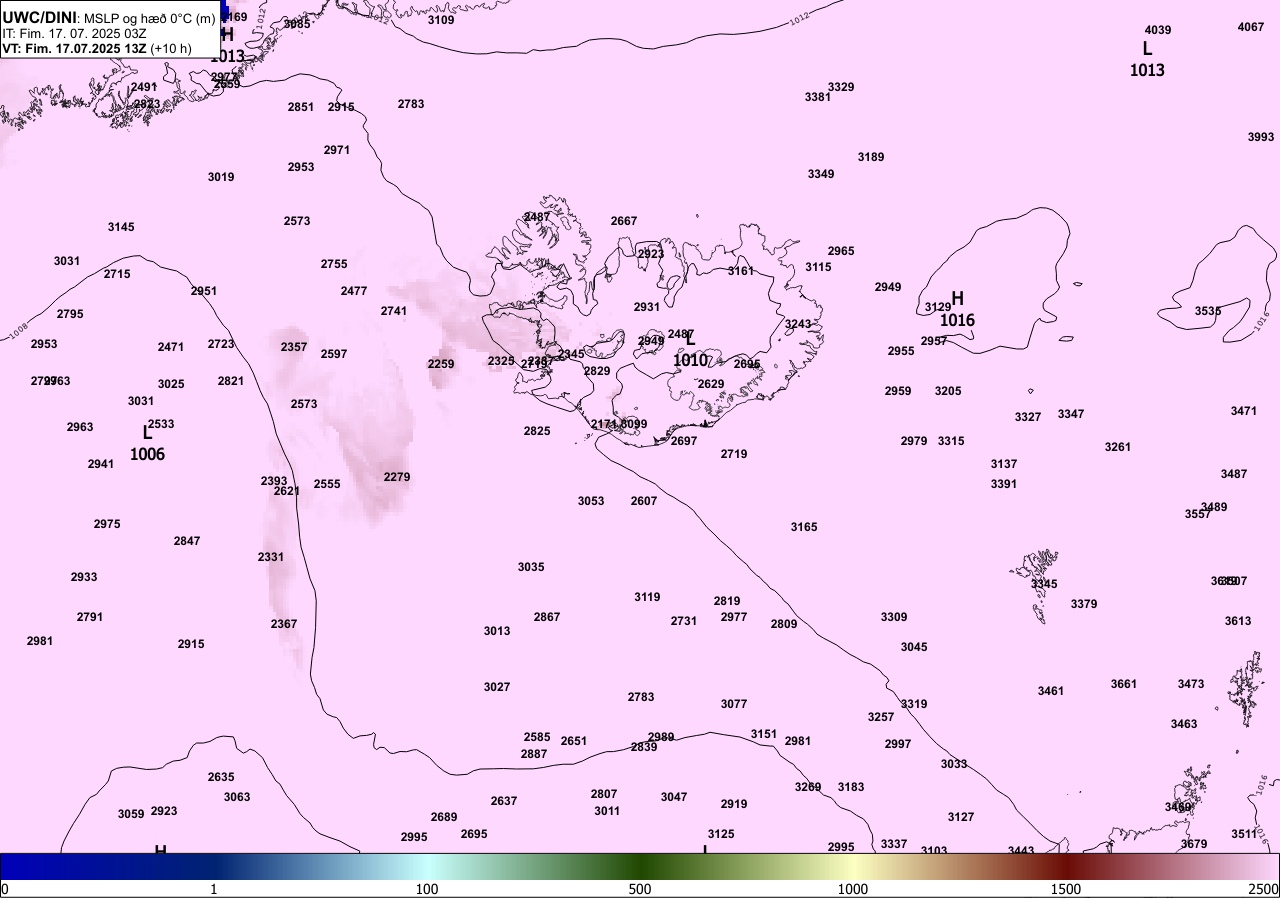Click the height value 2331
Image resolution: width=1280 pixels, height=898 pixels.
click(x=271, y=557)
